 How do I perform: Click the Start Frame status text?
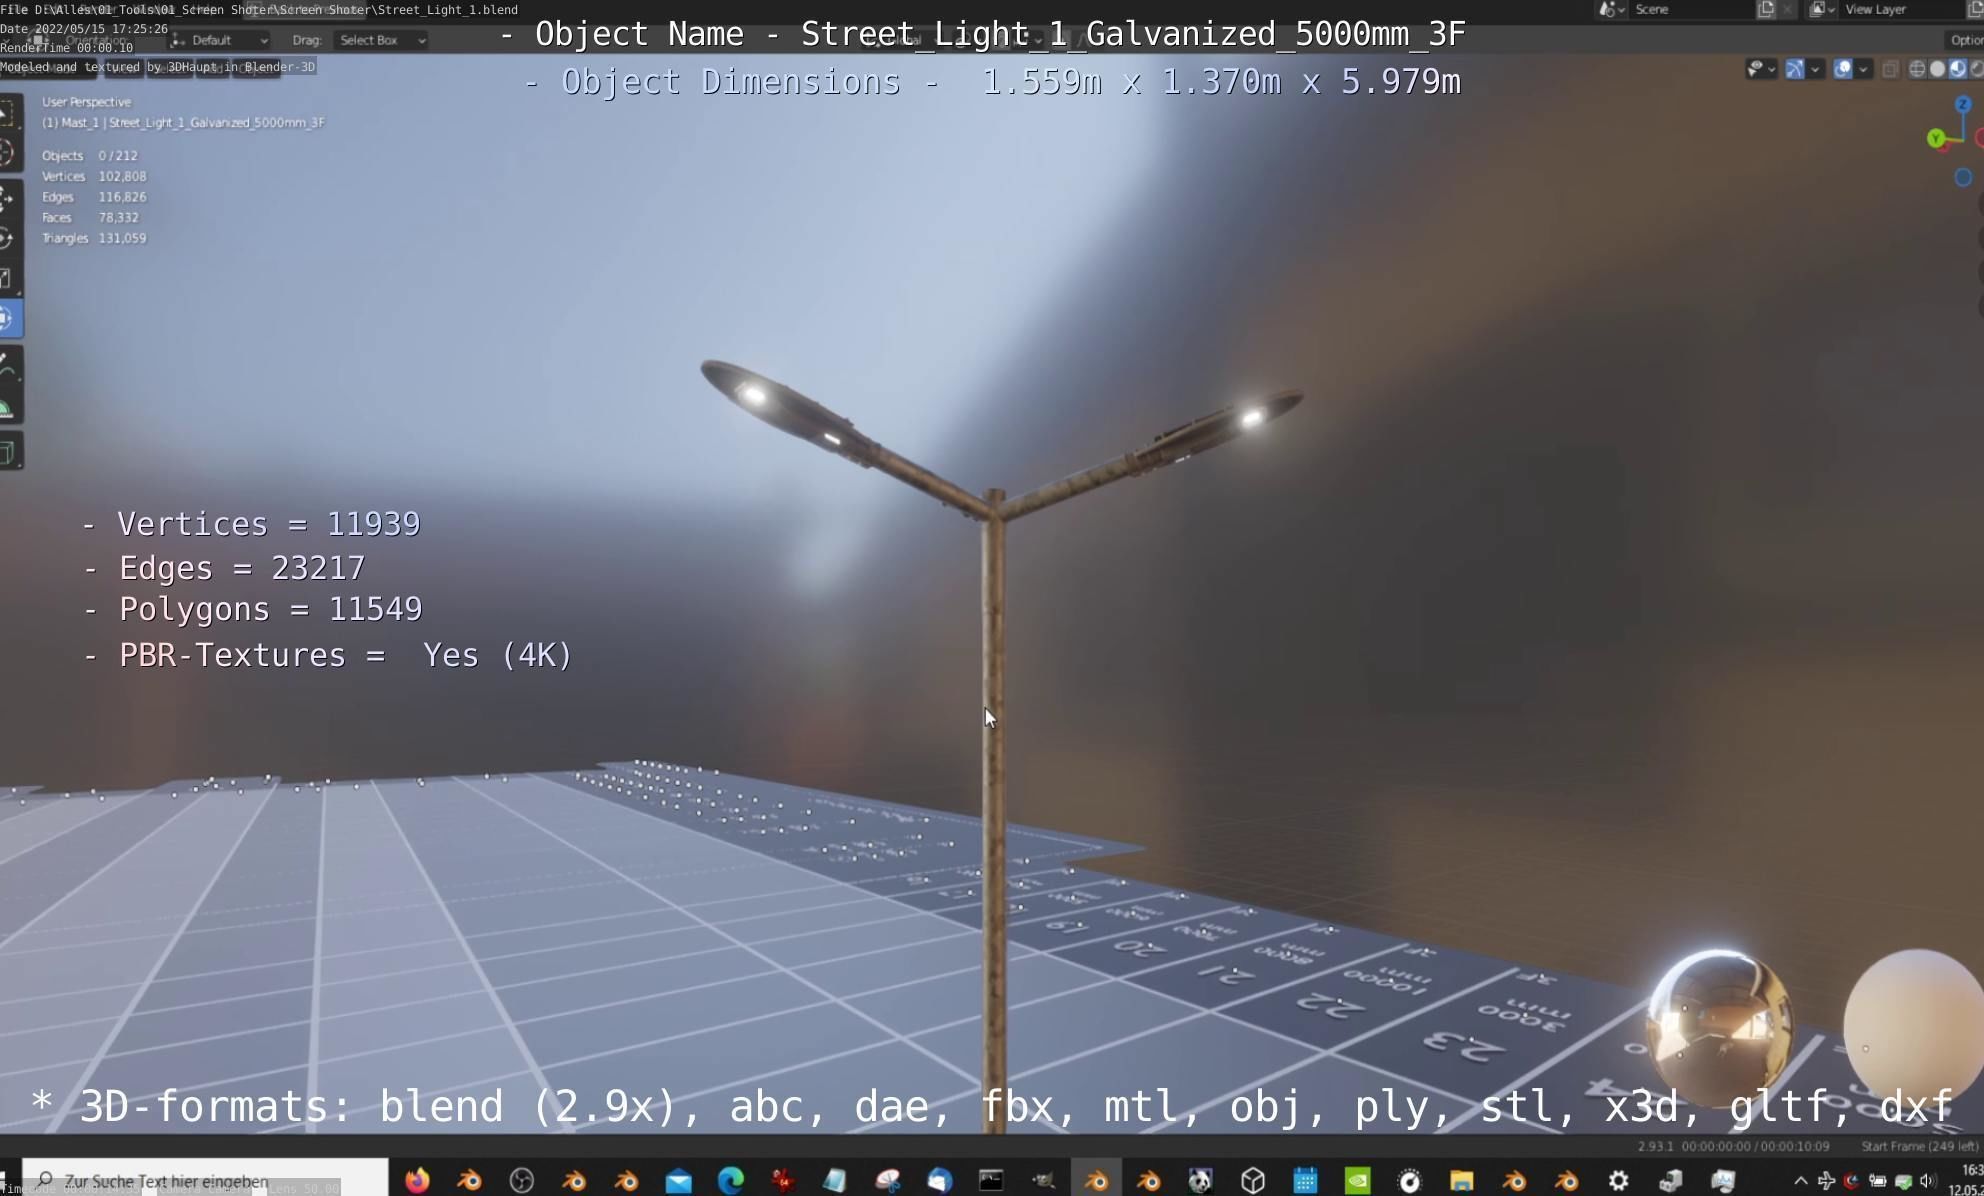tap(1918, 1146)
